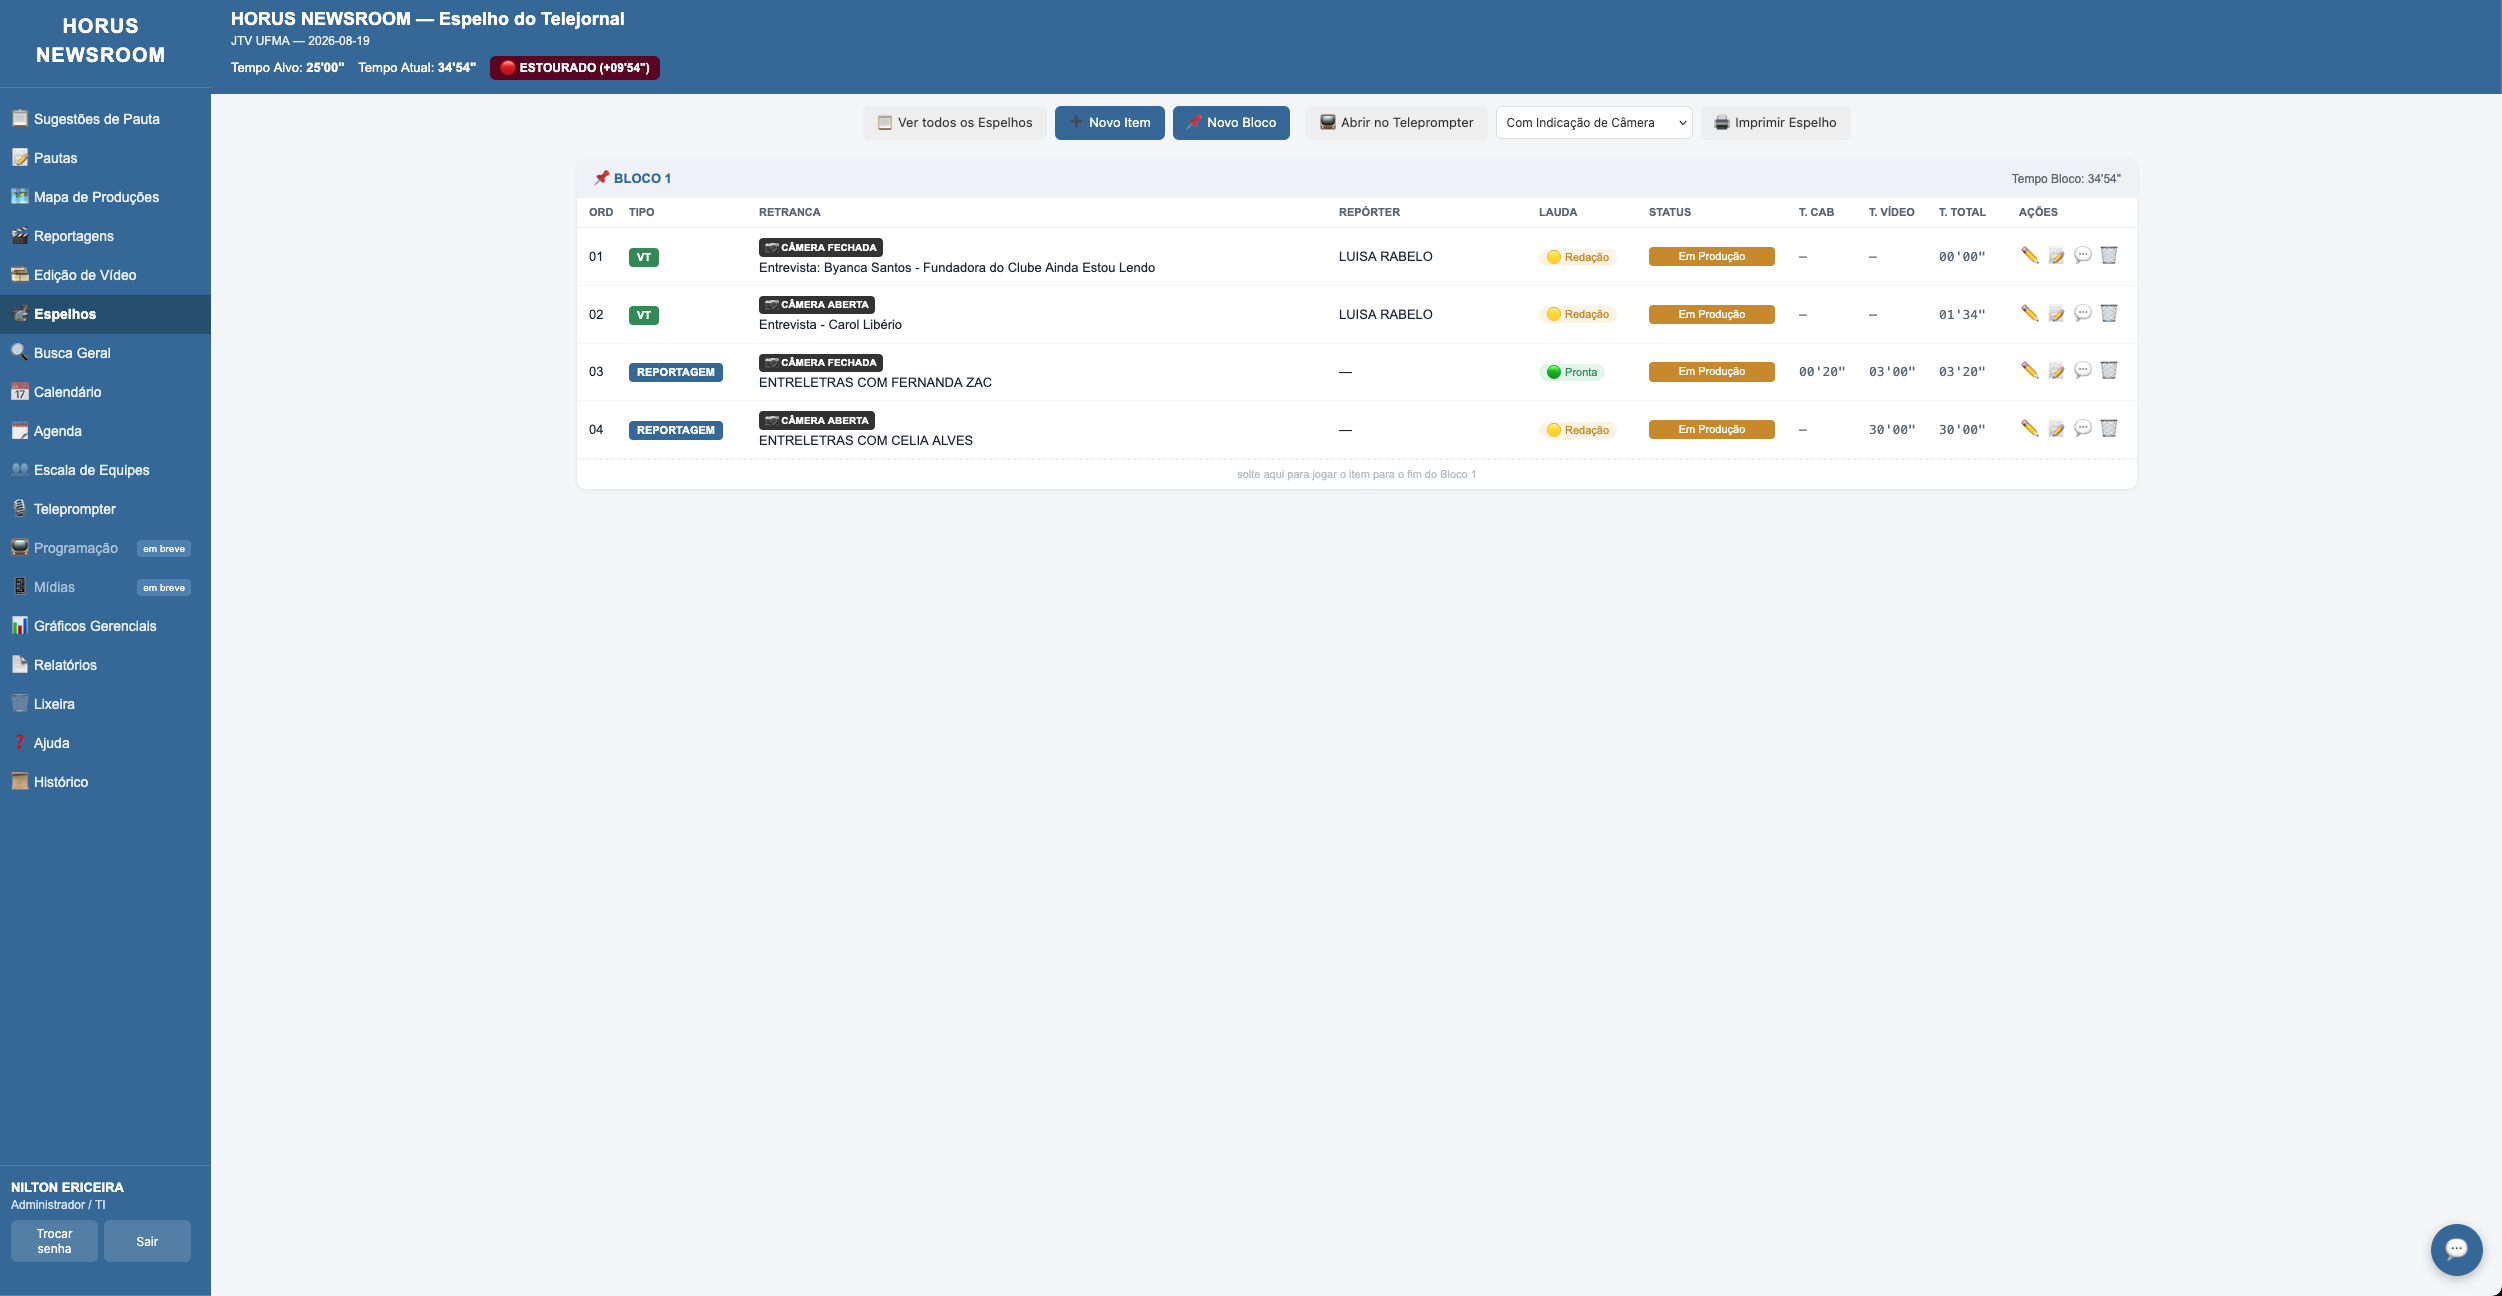Image resolution: width=2502 pixels, height=1296 pixels.
Task: Open notes icon for row 03
Action: 2056,371
